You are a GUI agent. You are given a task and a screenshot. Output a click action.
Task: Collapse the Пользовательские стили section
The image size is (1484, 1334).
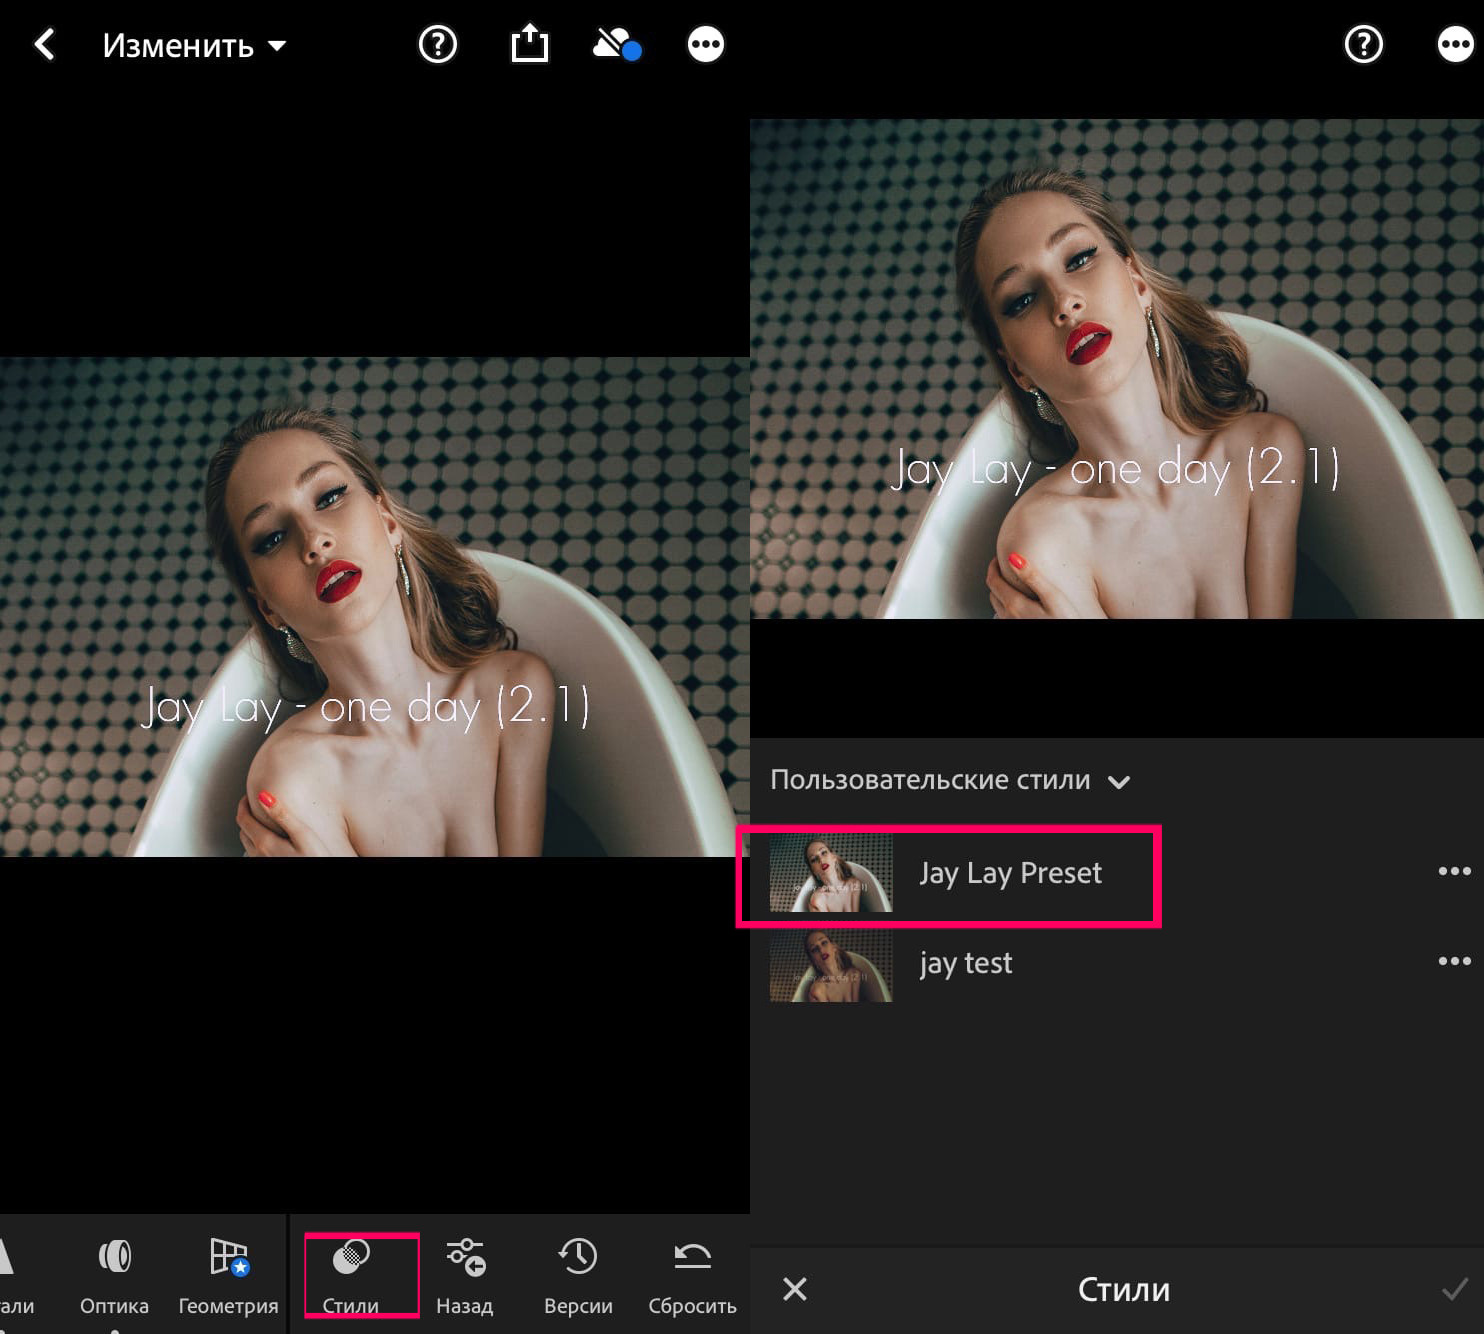pyautogui.click(x=1121, y=781)
